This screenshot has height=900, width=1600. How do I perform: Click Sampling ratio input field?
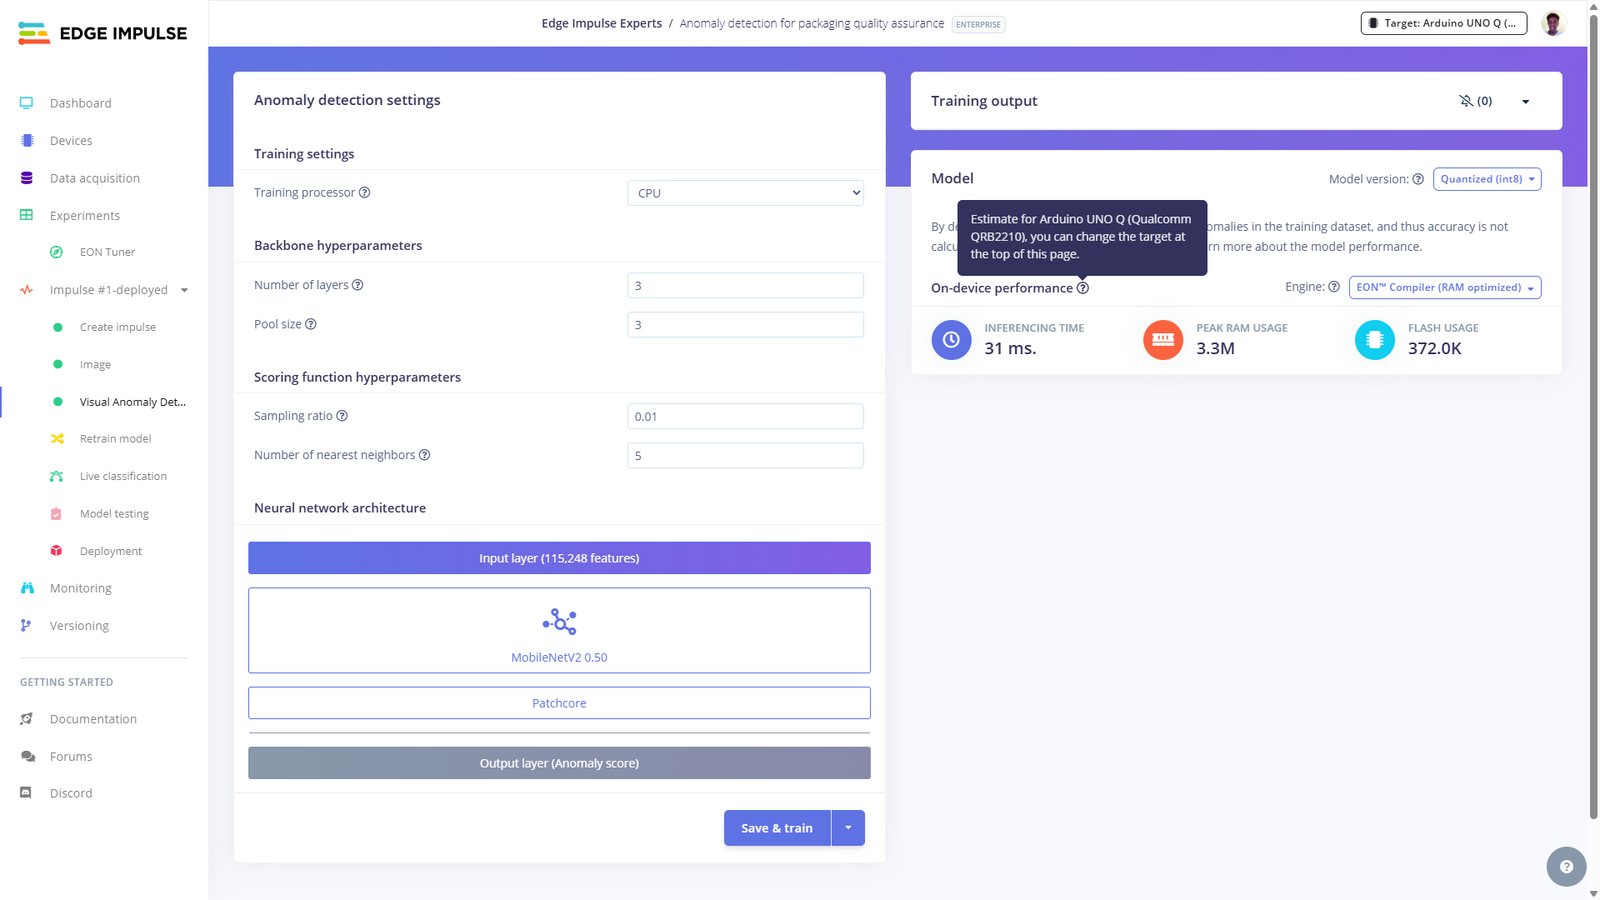tap(745, 416)
